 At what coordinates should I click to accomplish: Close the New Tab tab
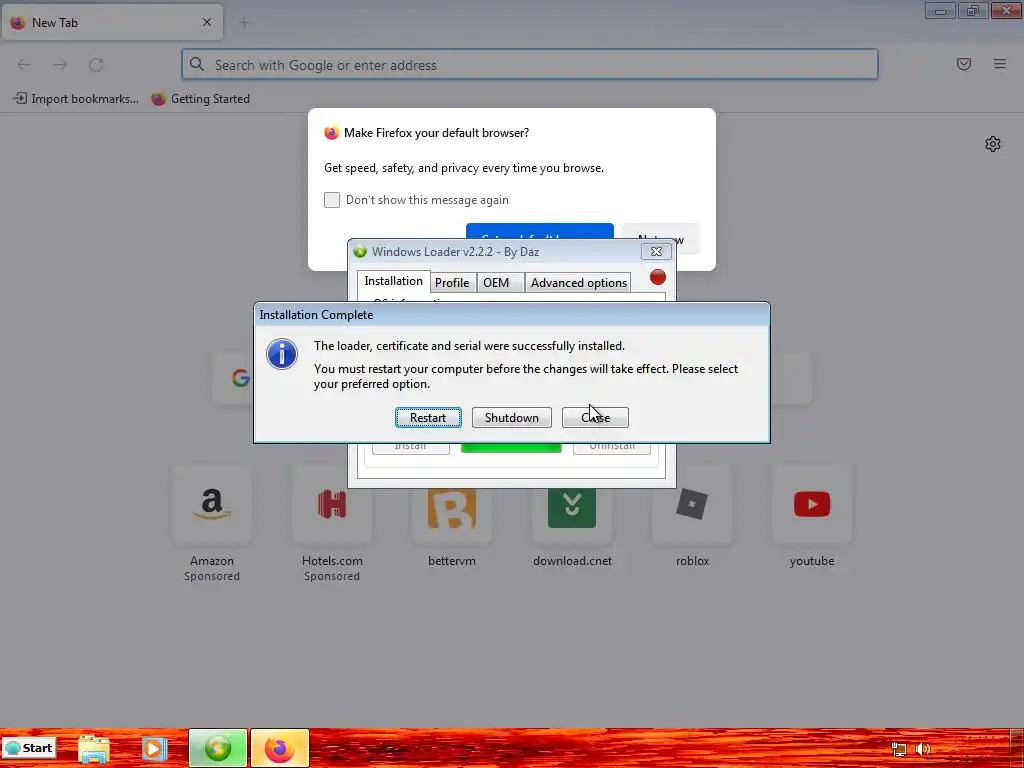[206, 22]
